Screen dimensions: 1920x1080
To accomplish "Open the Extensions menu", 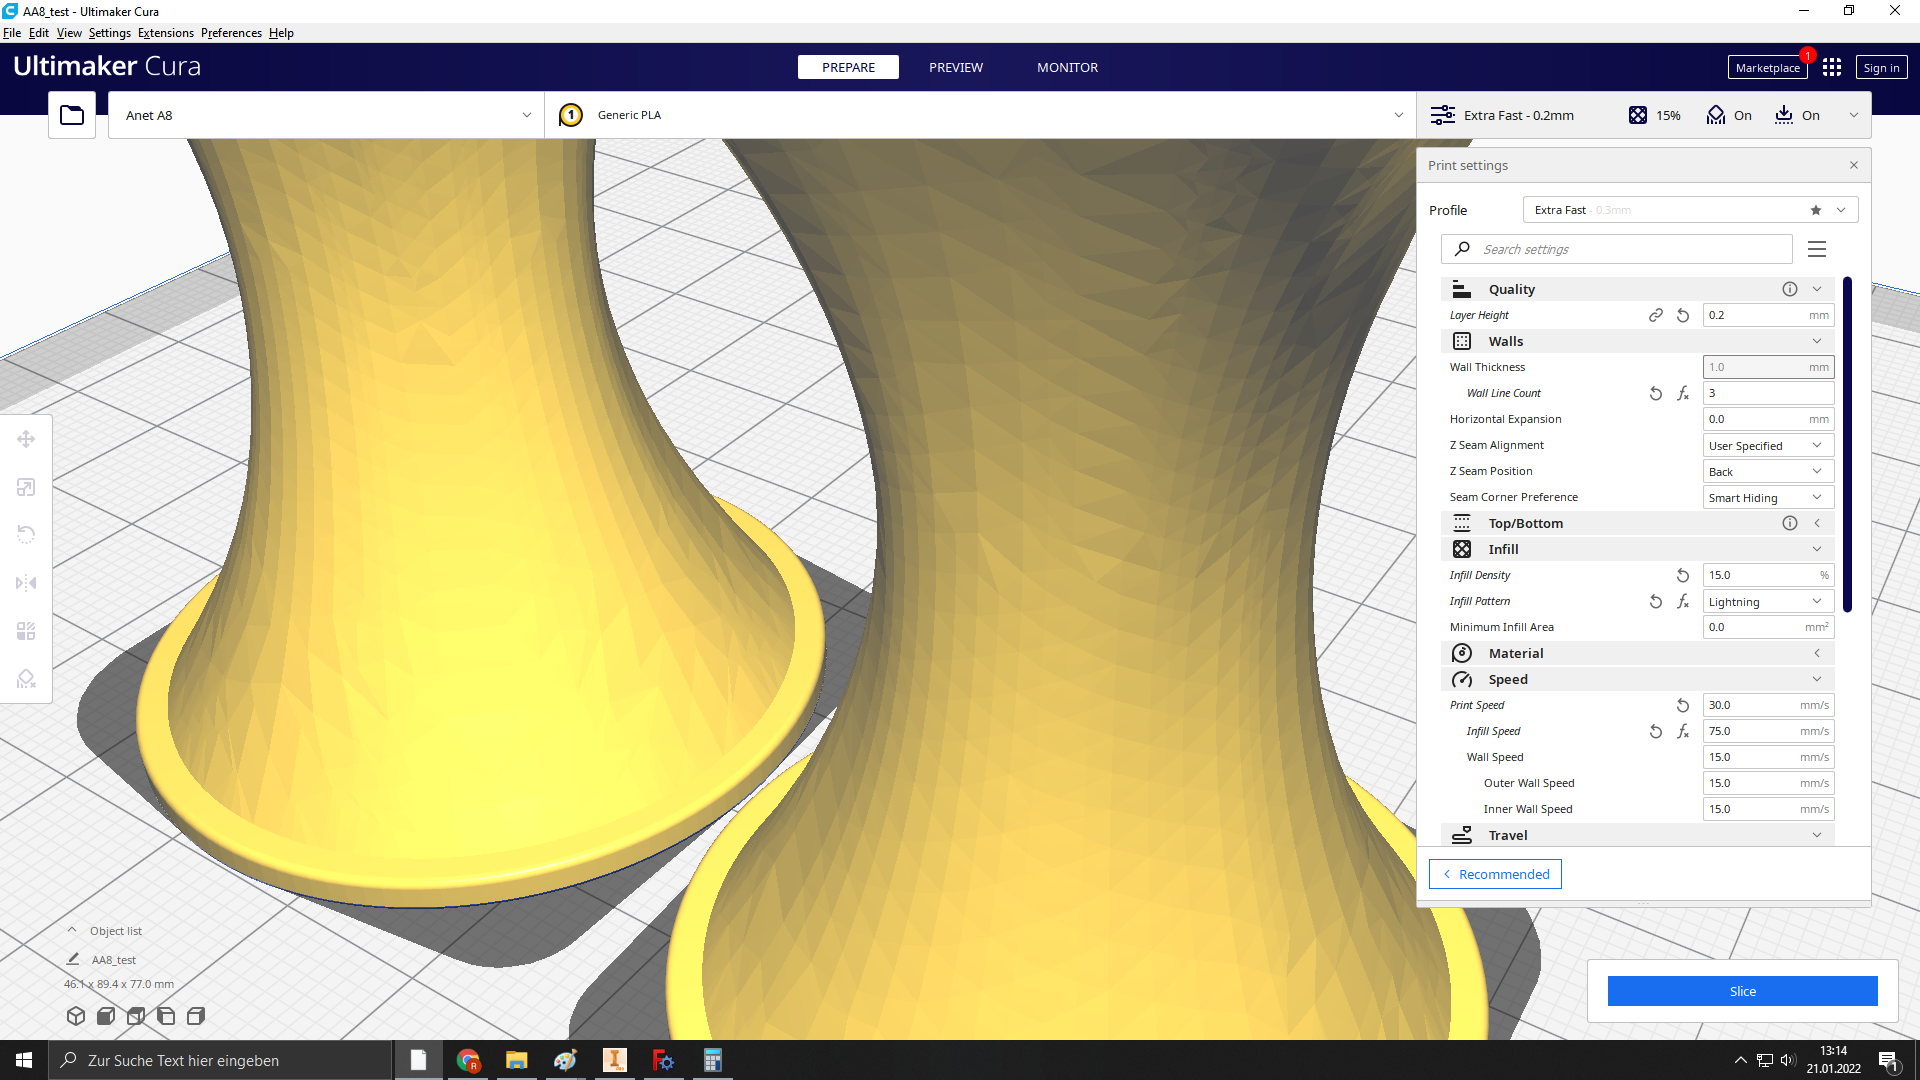I will pyautogui.click(x=165, y=33).
